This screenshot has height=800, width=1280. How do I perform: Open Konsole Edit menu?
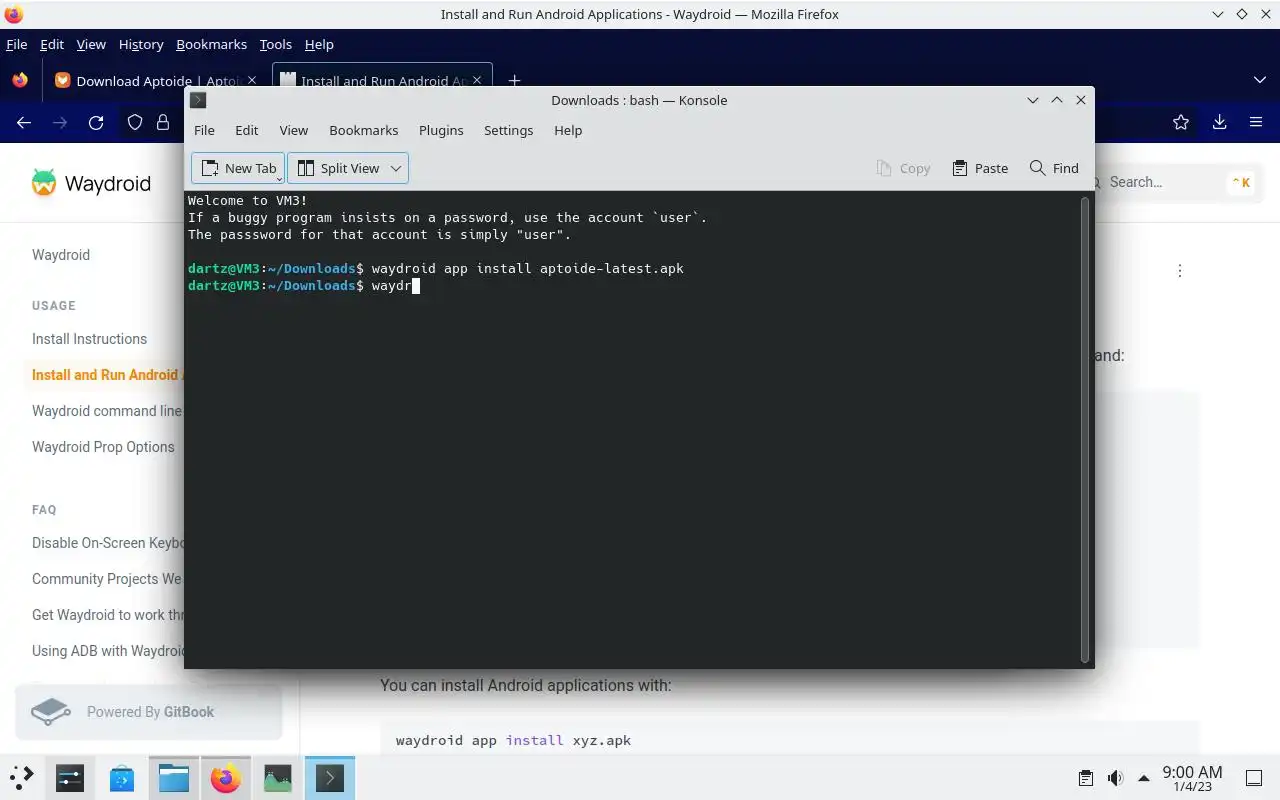pyautogui.click(x=247, y=130)
